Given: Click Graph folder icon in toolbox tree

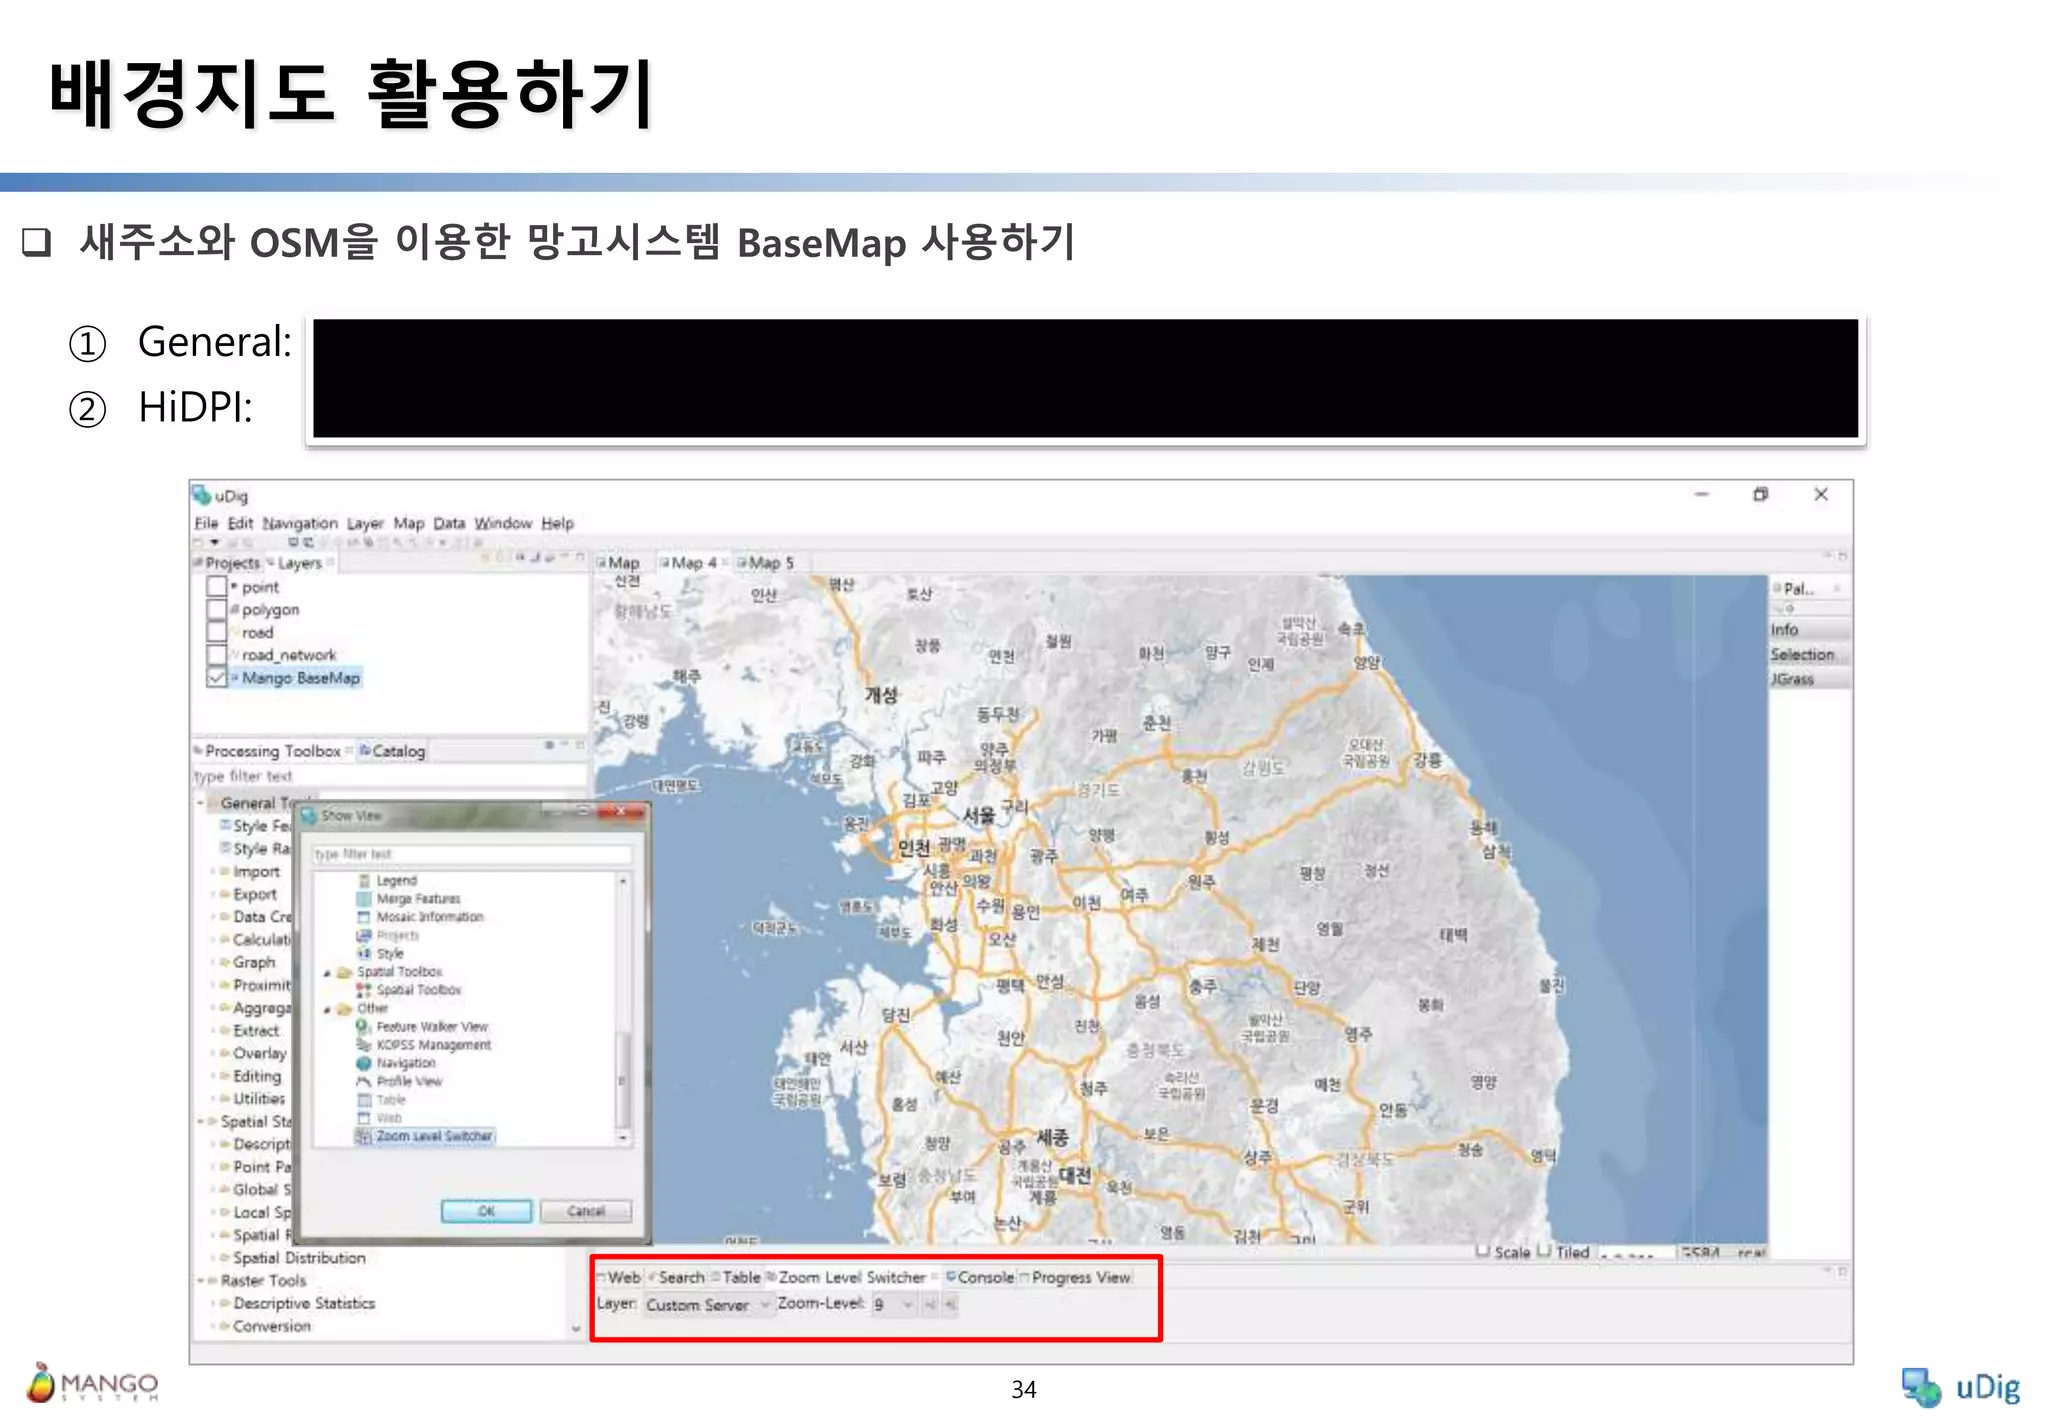Looking at the screenshot, I should pos(225,963).
